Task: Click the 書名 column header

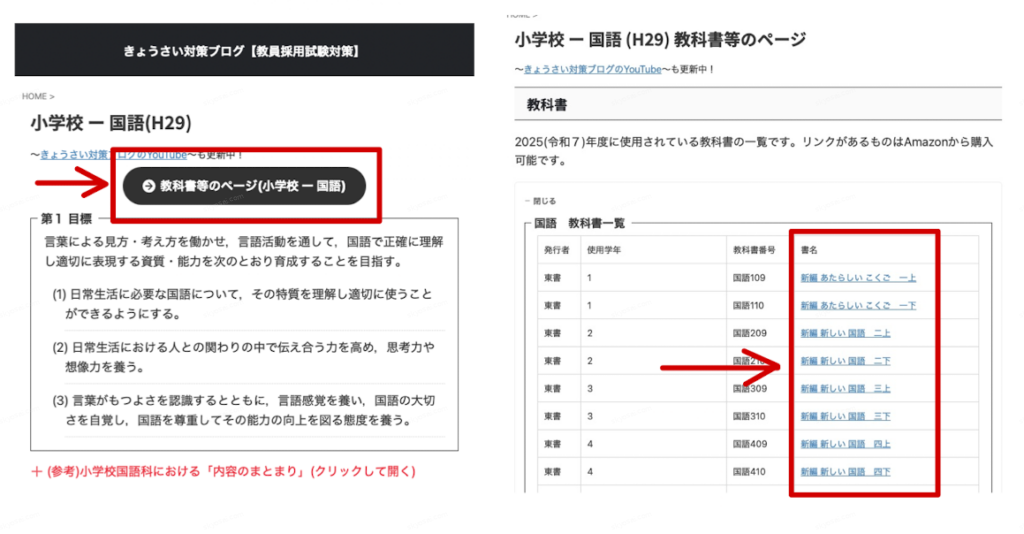Action: pyautogui.click(x=810, y=249)
